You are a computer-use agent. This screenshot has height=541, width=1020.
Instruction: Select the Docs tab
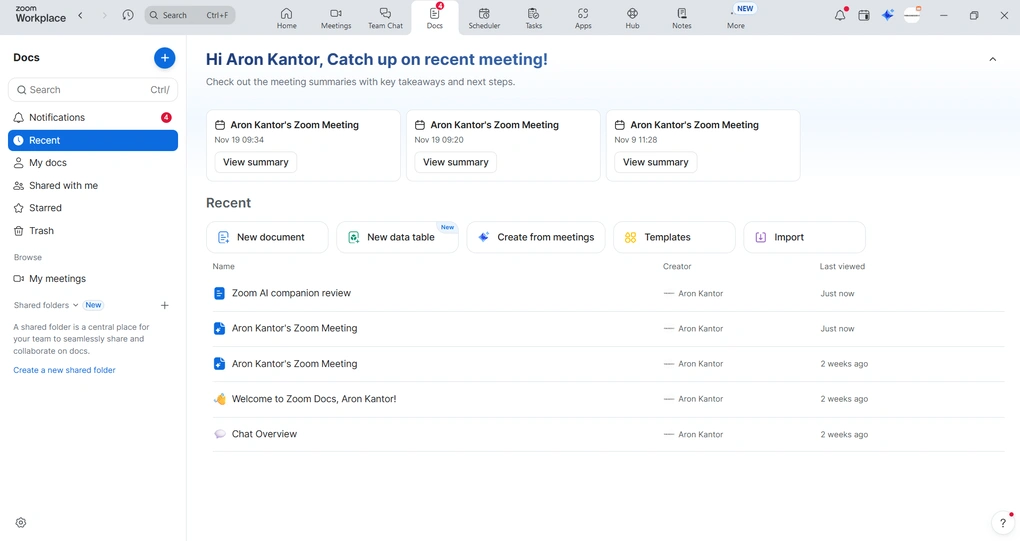coord(435,18)
